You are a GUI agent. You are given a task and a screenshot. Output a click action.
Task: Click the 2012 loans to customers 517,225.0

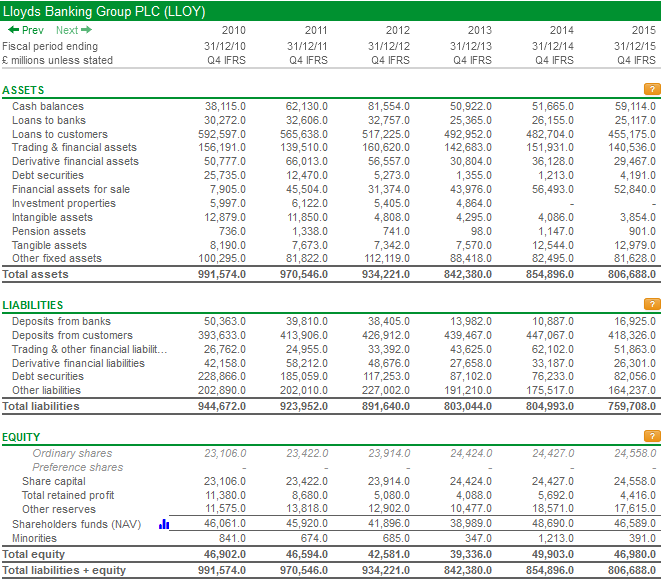point(386,134)
